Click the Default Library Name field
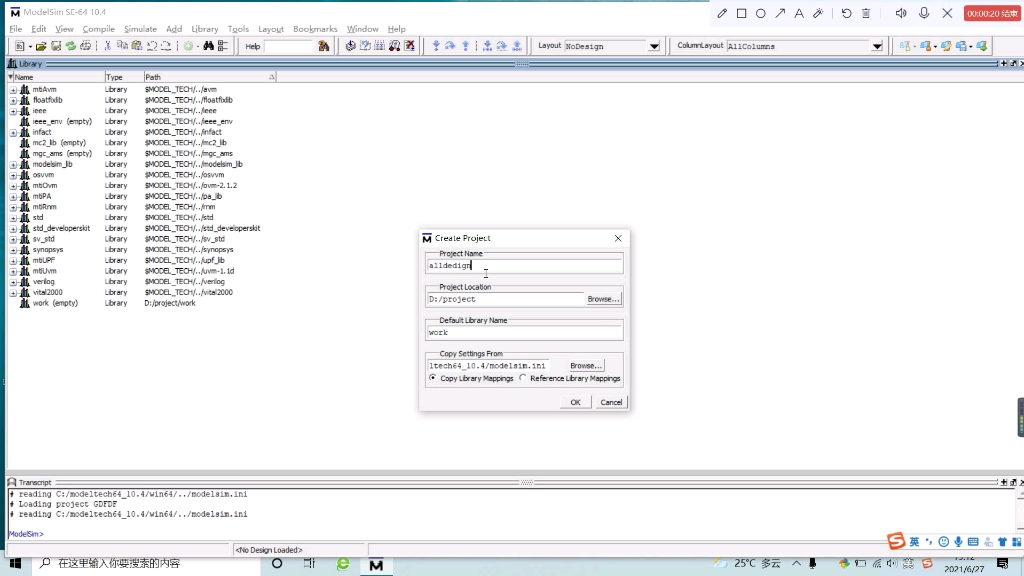1024x576 pixels. coord(524,332)
